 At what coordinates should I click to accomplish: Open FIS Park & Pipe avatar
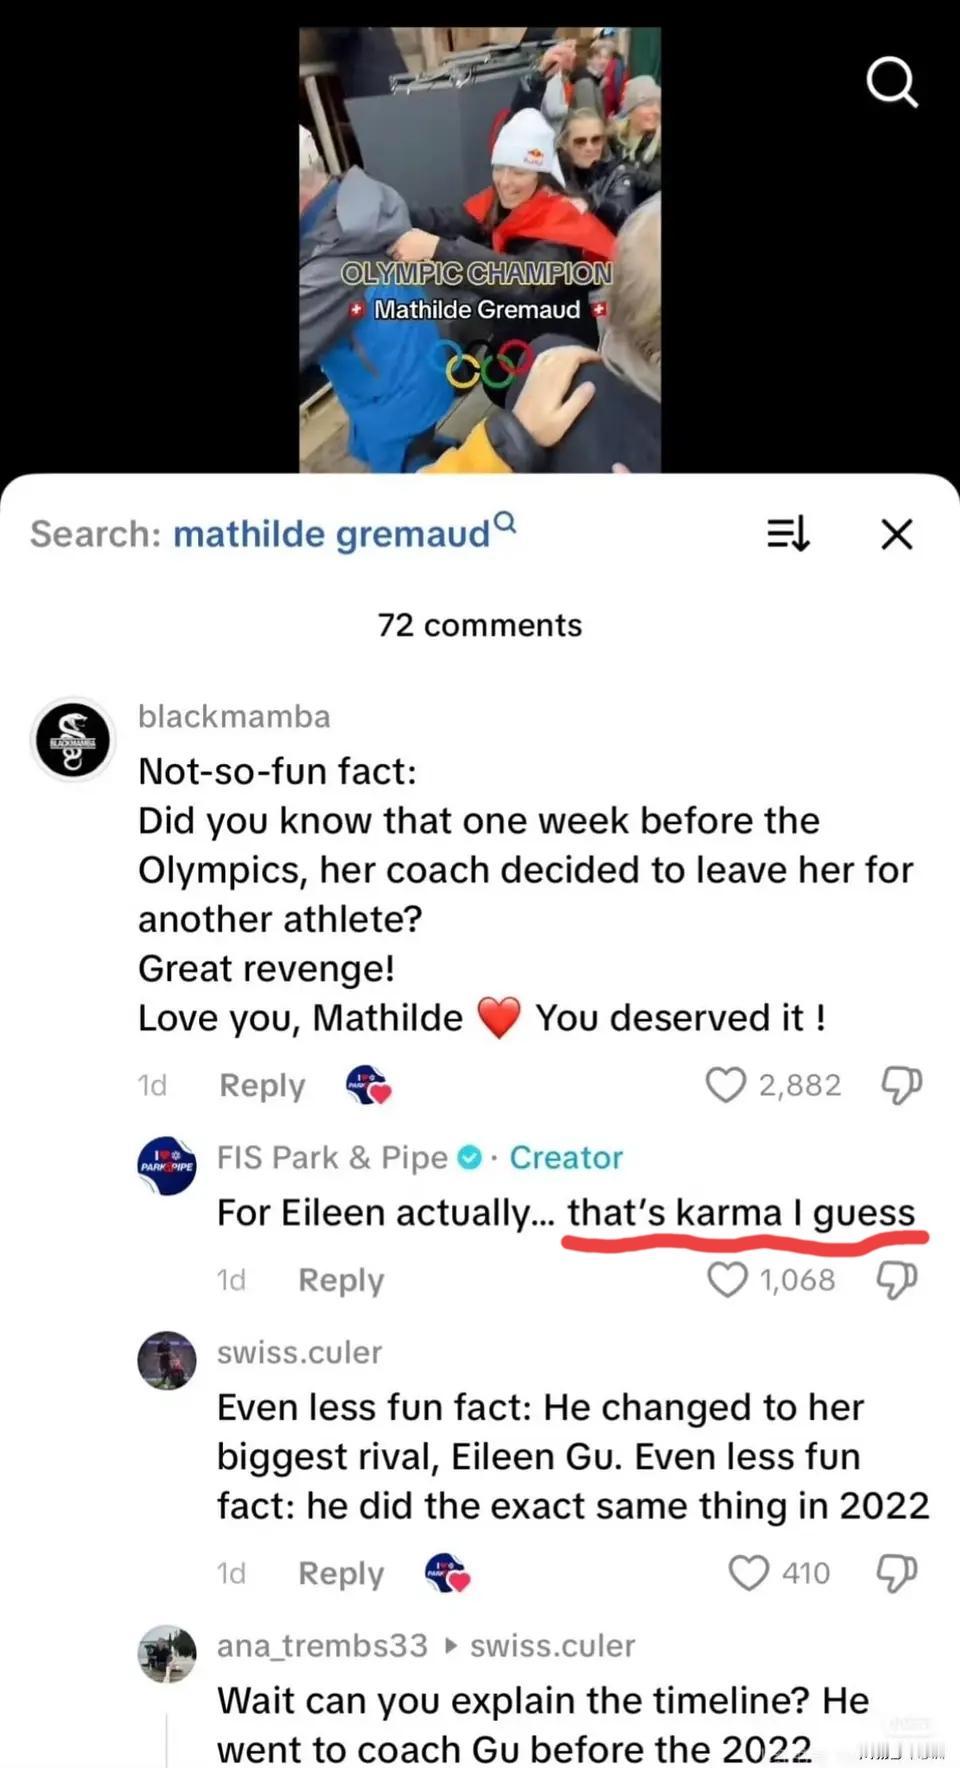pyautogui.click(x=166, y=1166)
